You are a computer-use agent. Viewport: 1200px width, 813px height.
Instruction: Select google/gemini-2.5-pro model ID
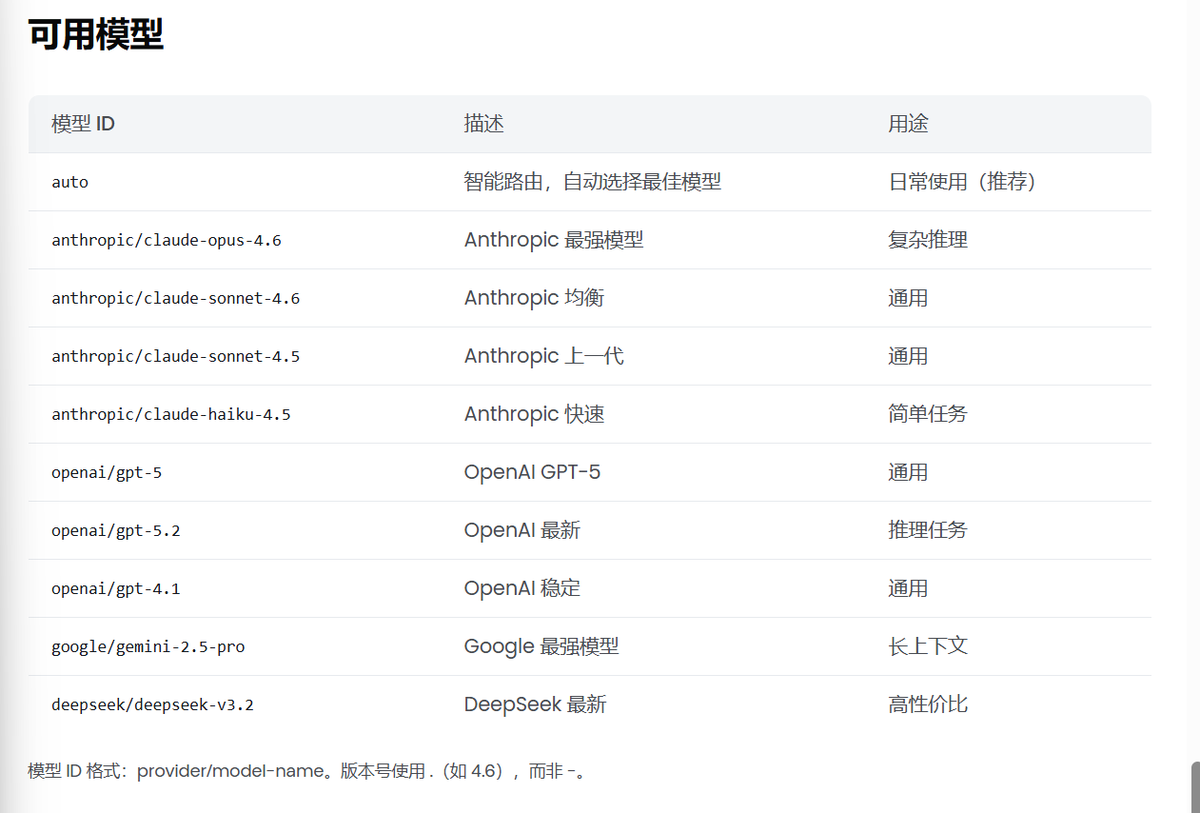click(x=148, y=646)
